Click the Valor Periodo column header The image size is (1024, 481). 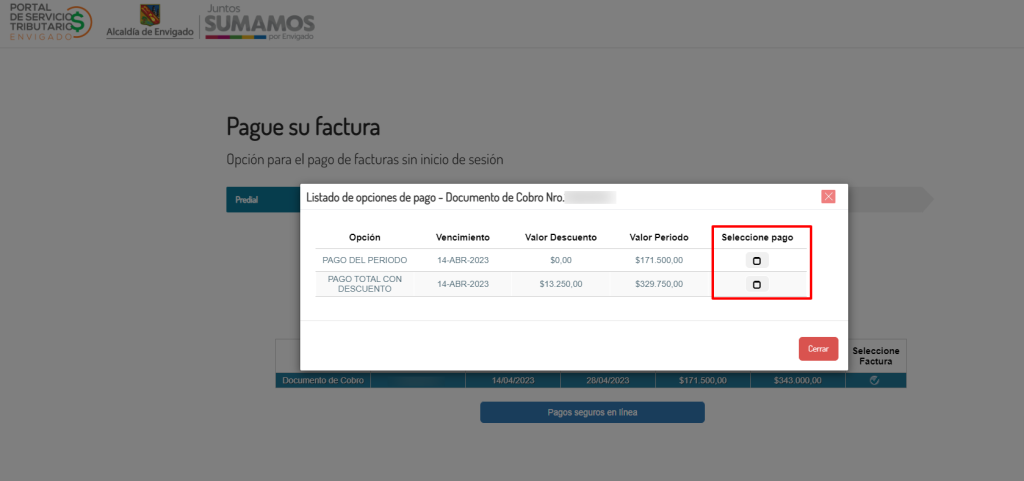pos(658,238)
